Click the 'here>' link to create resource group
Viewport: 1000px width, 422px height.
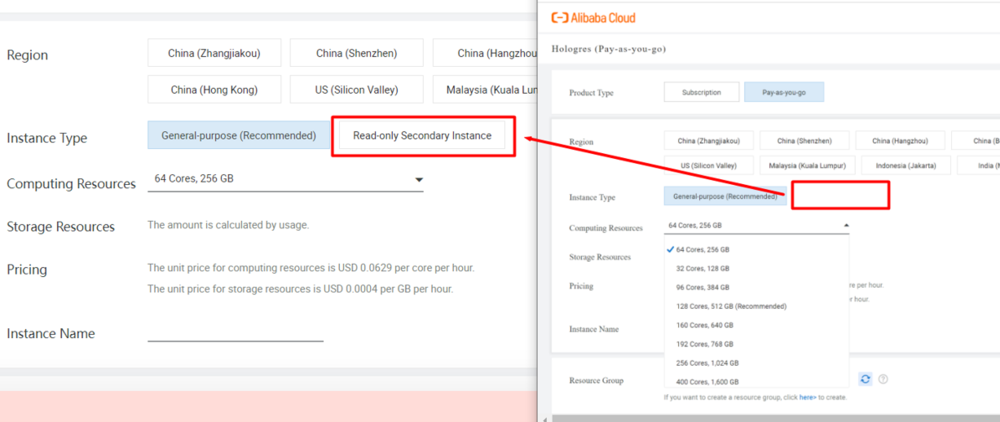tap(807, 397)
